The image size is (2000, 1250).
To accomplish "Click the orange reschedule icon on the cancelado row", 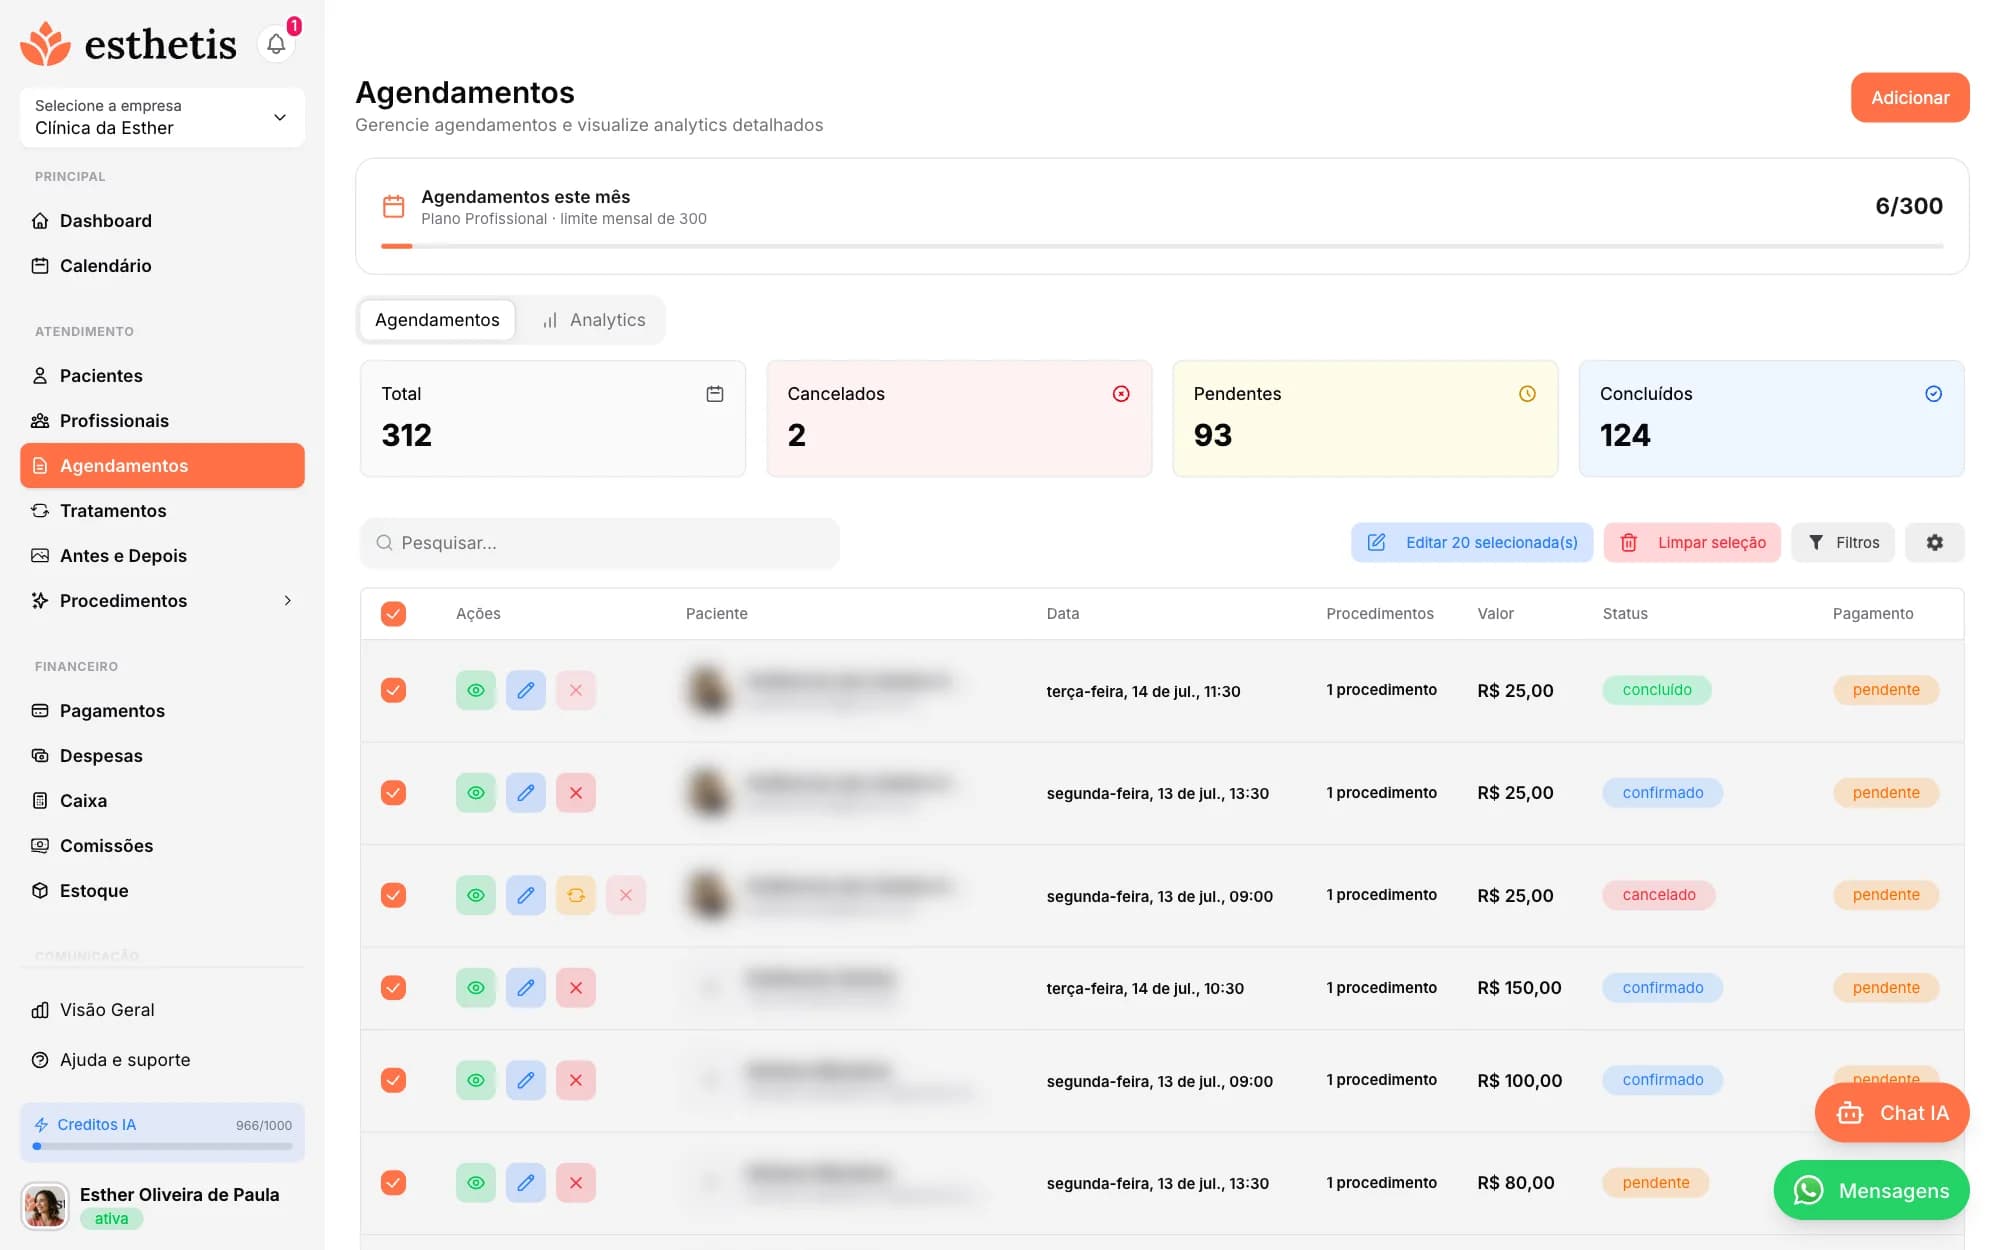I will [576, 895].
